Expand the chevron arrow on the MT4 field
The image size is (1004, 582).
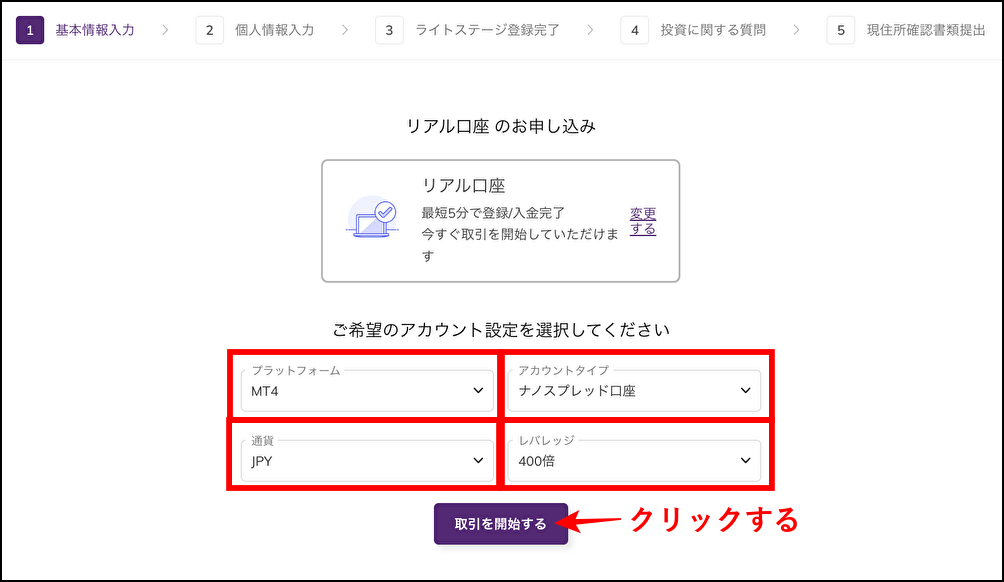479,391
